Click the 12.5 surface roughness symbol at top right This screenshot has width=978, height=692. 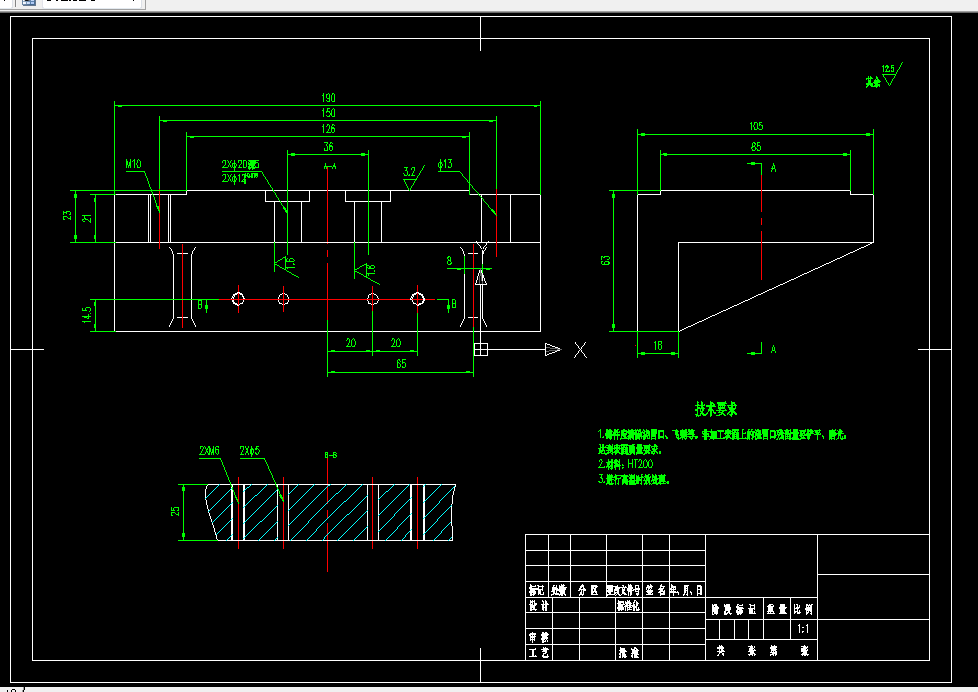(x=892, y=74)
